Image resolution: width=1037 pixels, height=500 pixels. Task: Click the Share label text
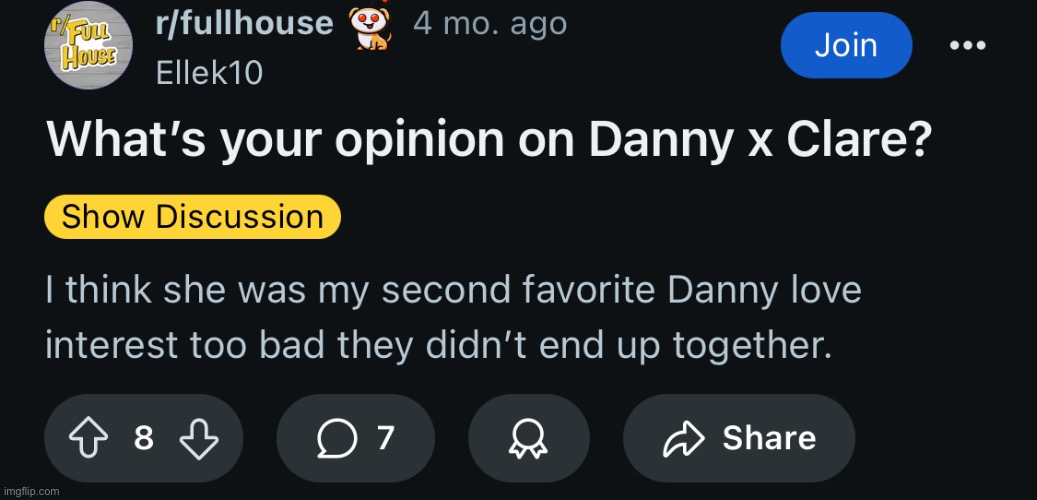(769, 438)
